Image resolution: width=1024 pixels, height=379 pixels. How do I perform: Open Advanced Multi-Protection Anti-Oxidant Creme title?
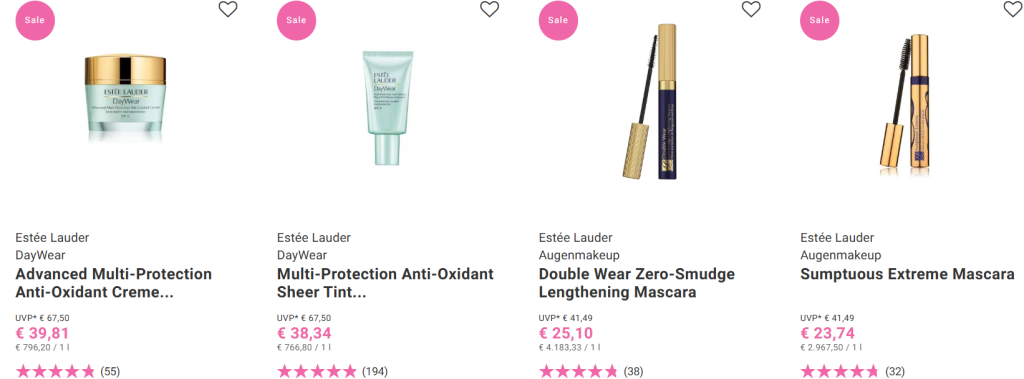pyautogui.click(x=114, y=283)
